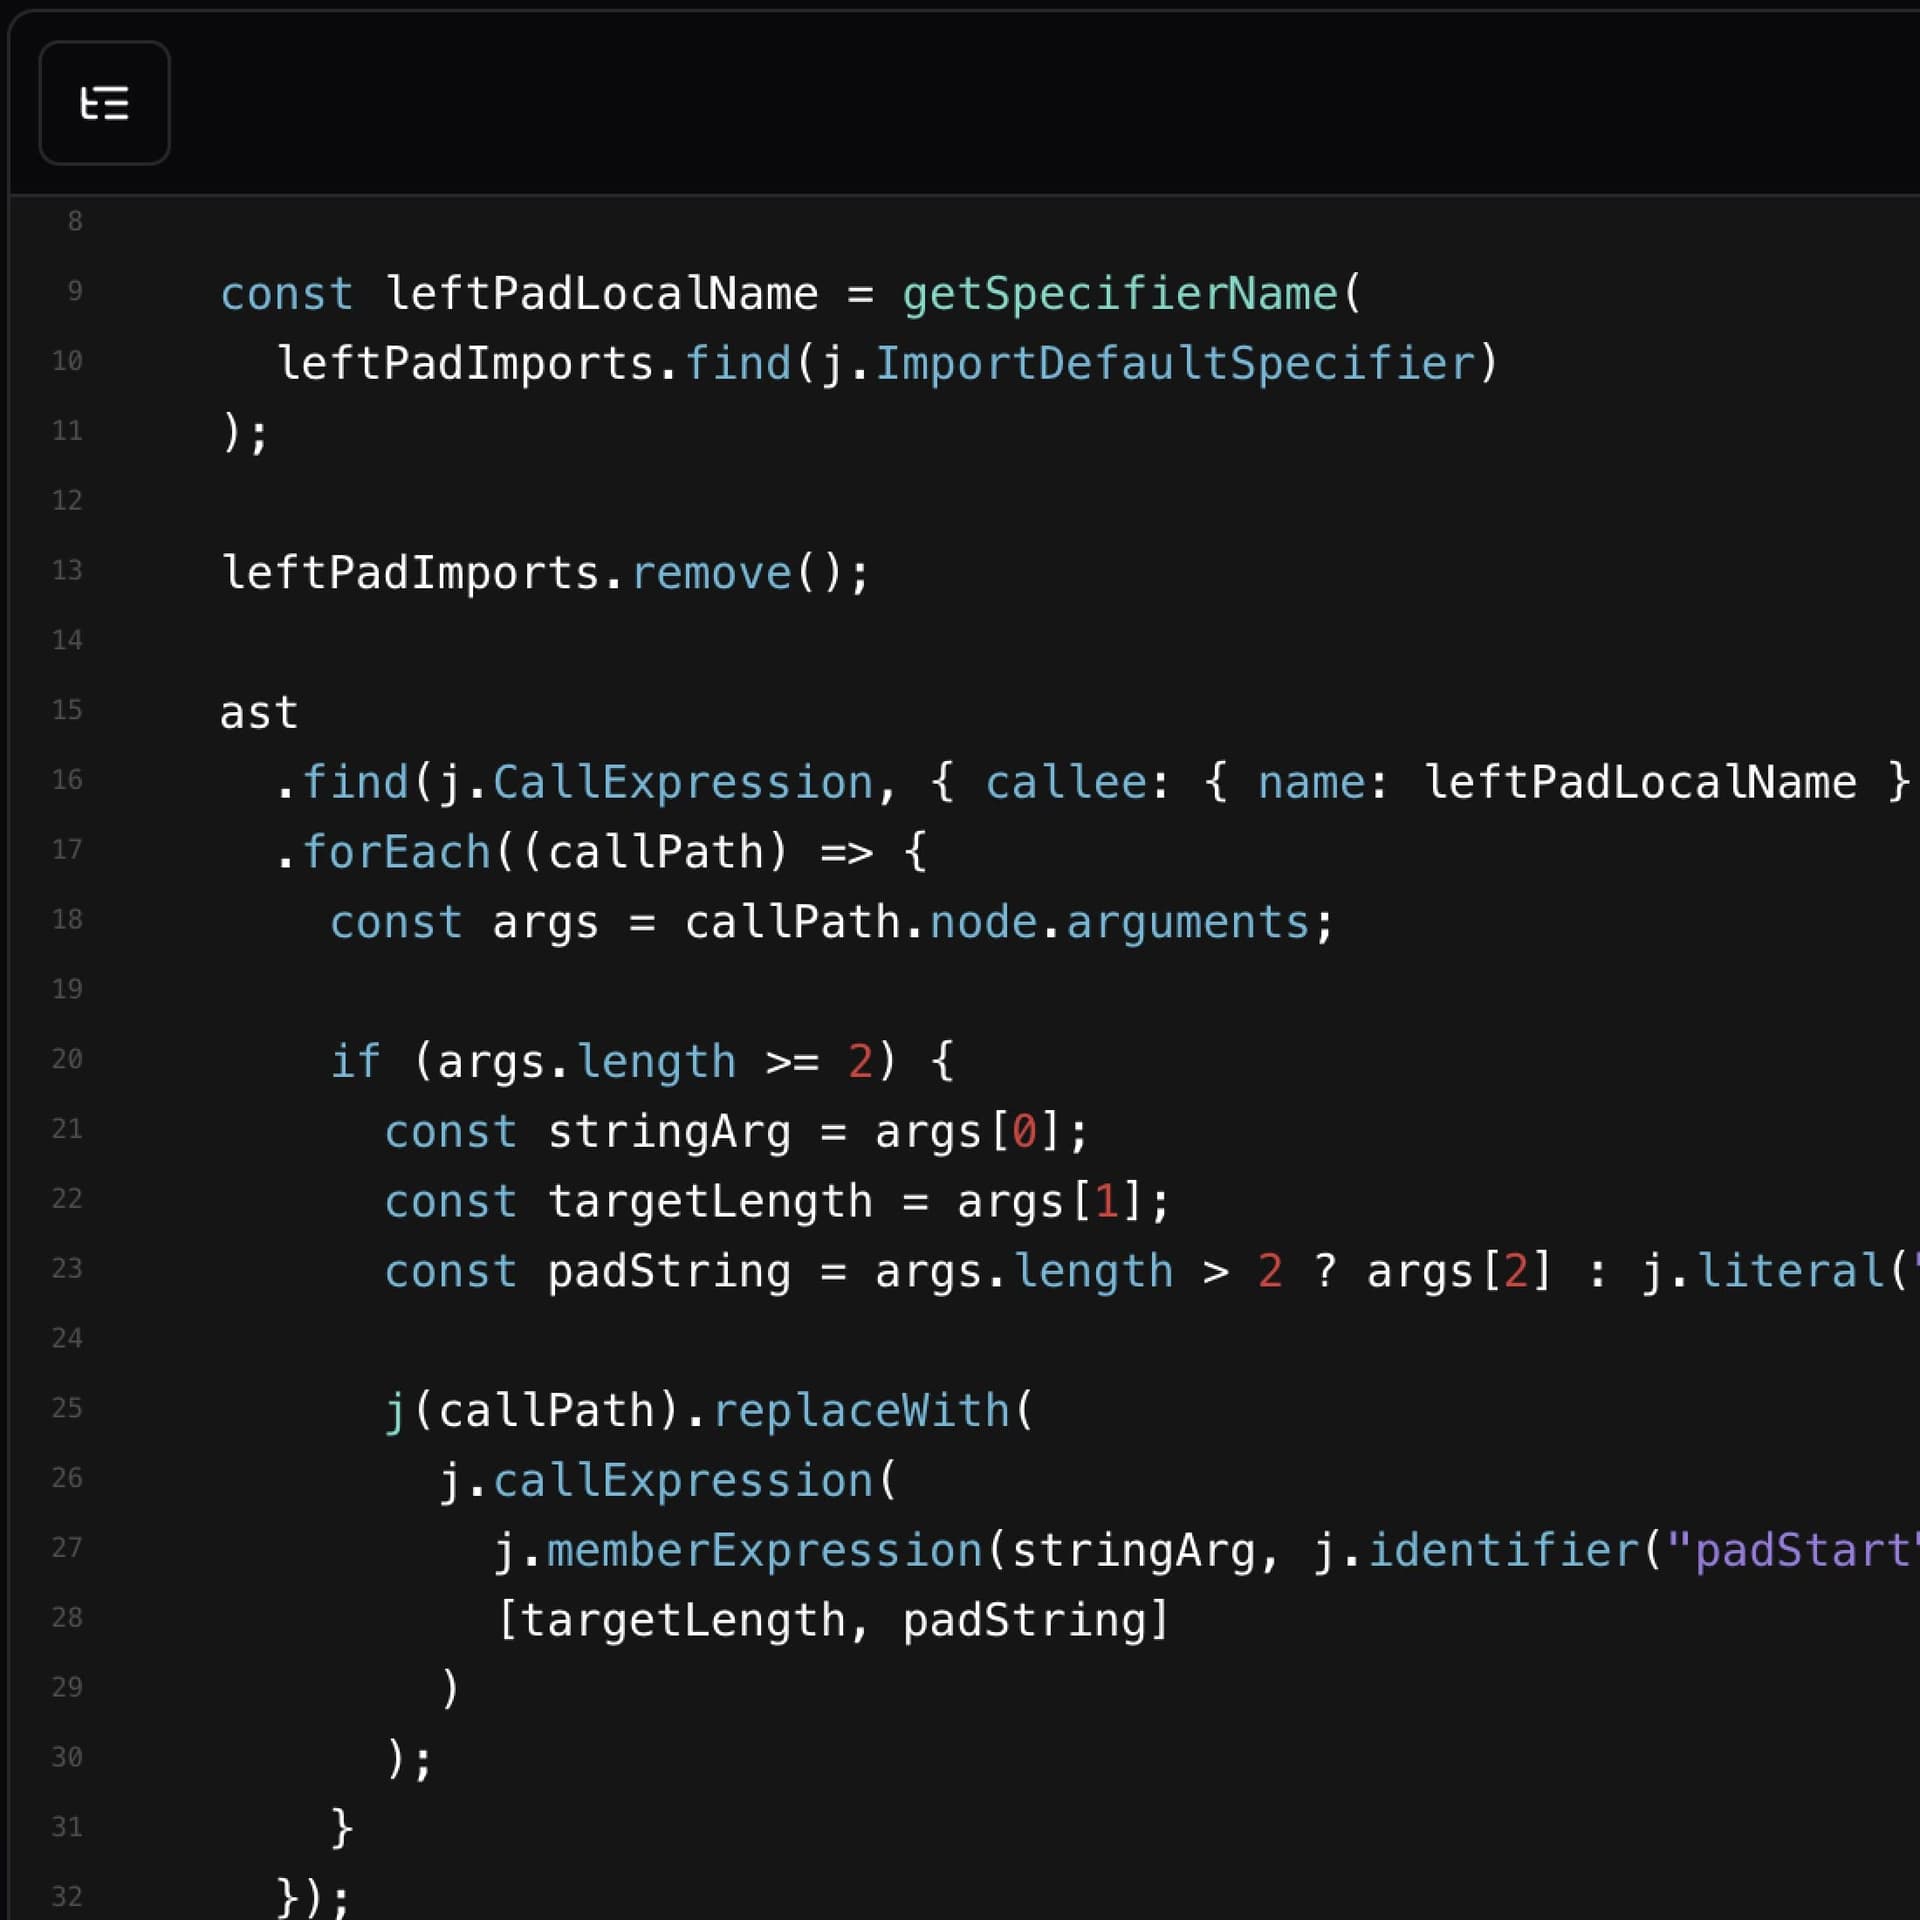Screen dimensions: 1920x1920
Task: Click the 'arguments' property on line 18
Action: coord(1188,922)
